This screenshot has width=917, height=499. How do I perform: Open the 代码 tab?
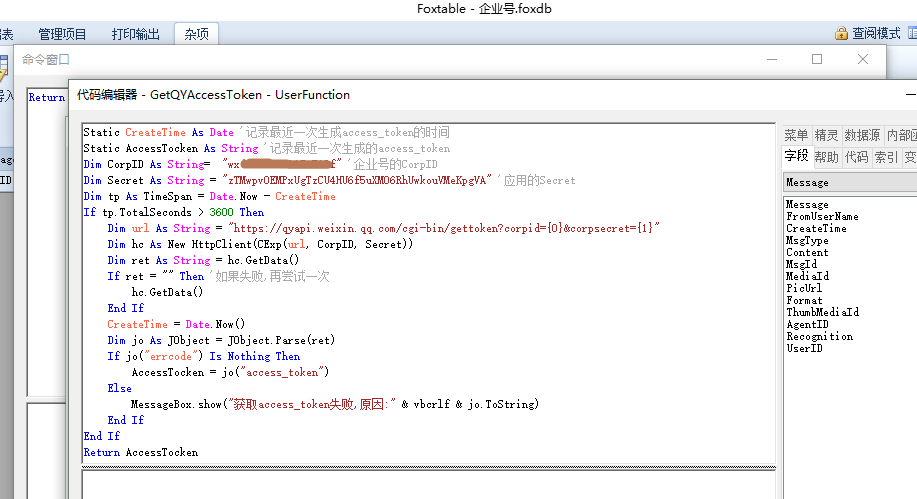click(856, 157)
